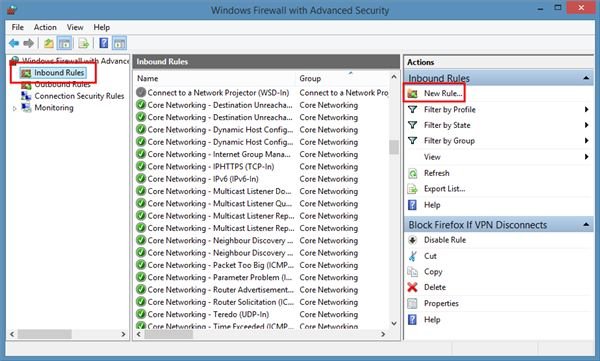This screenshot has width=600, height=361.
Task: Click the Monitoring tree icon
Action: point(26,108)
